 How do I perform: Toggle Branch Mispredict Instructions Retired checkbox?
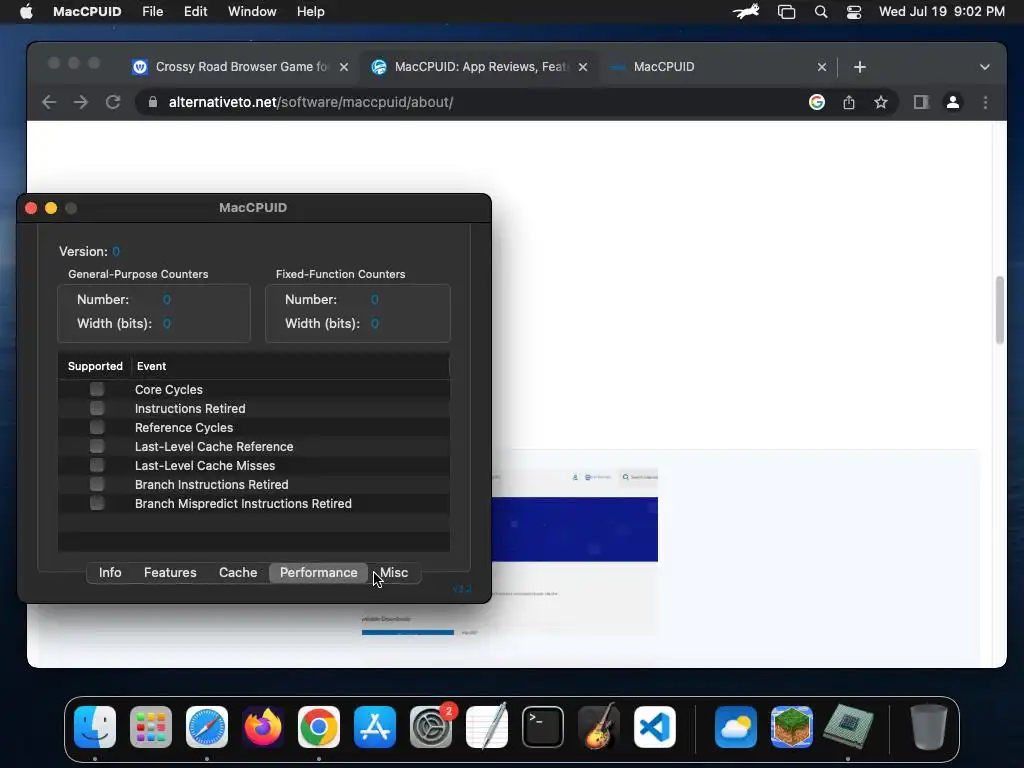pos(97,503)
